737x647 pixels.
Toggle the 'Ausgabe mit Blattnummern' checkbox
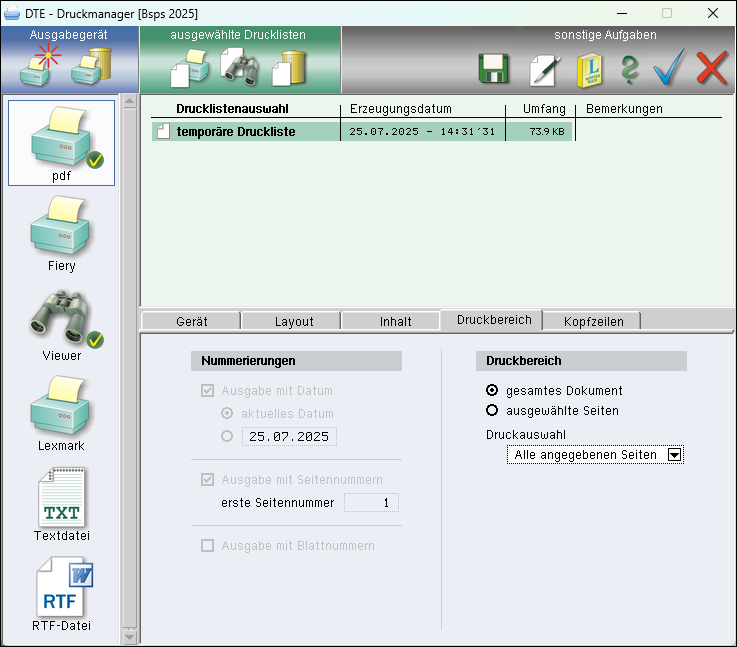coord(208,546)
